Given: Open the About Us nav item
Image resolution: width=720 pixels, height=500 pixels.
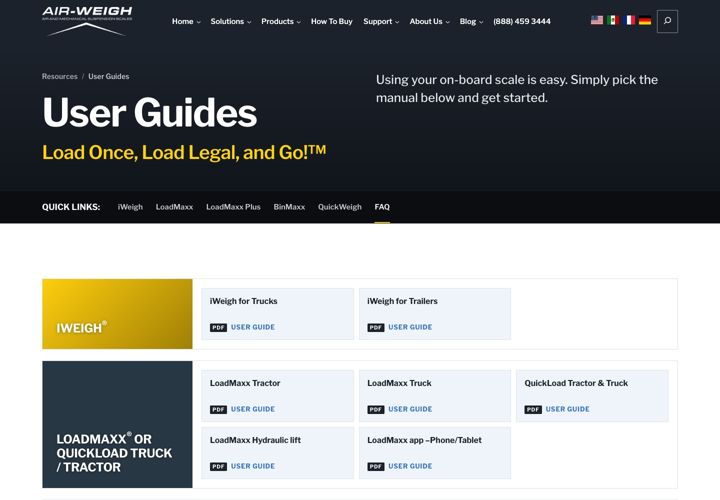Looking at the screenshot, I should click(x=426, y=22).
